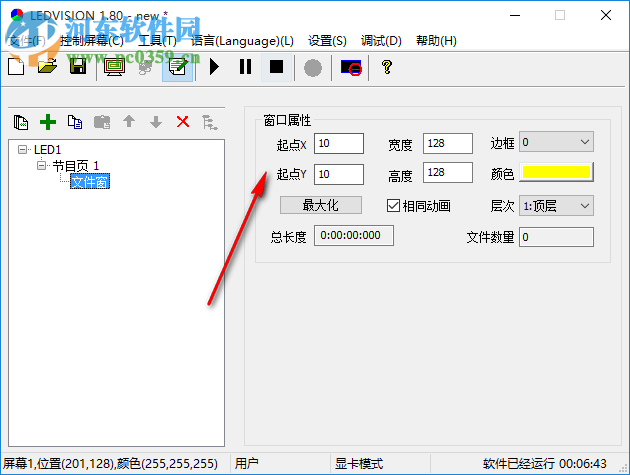Viewport: 630px width, 475px height.
Task: Stop playback with the stop button
Action: point(276,67)
